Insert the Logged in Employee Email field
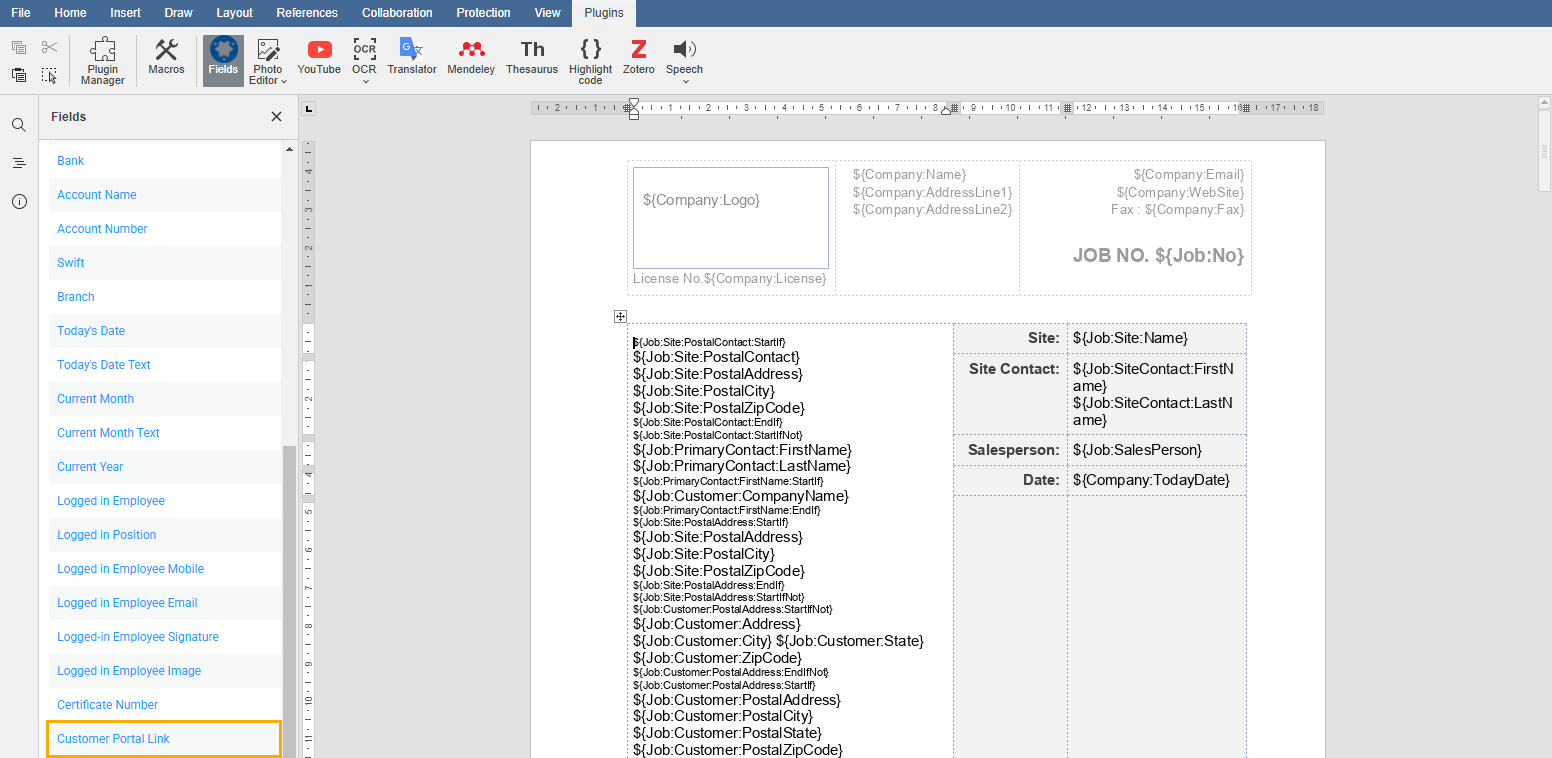The height and width of the screenshot is (758, 1552). (x=127, y=603)
